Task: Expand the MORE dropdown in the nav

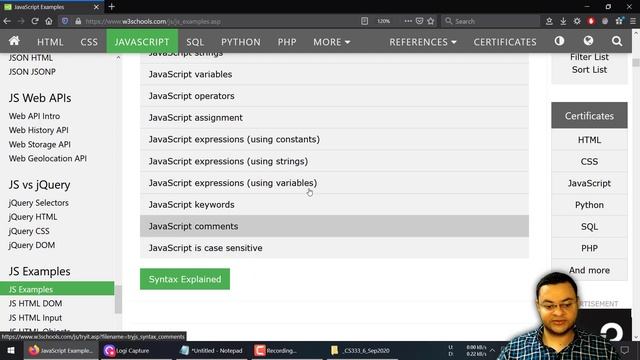Action: tap(331, 42)
